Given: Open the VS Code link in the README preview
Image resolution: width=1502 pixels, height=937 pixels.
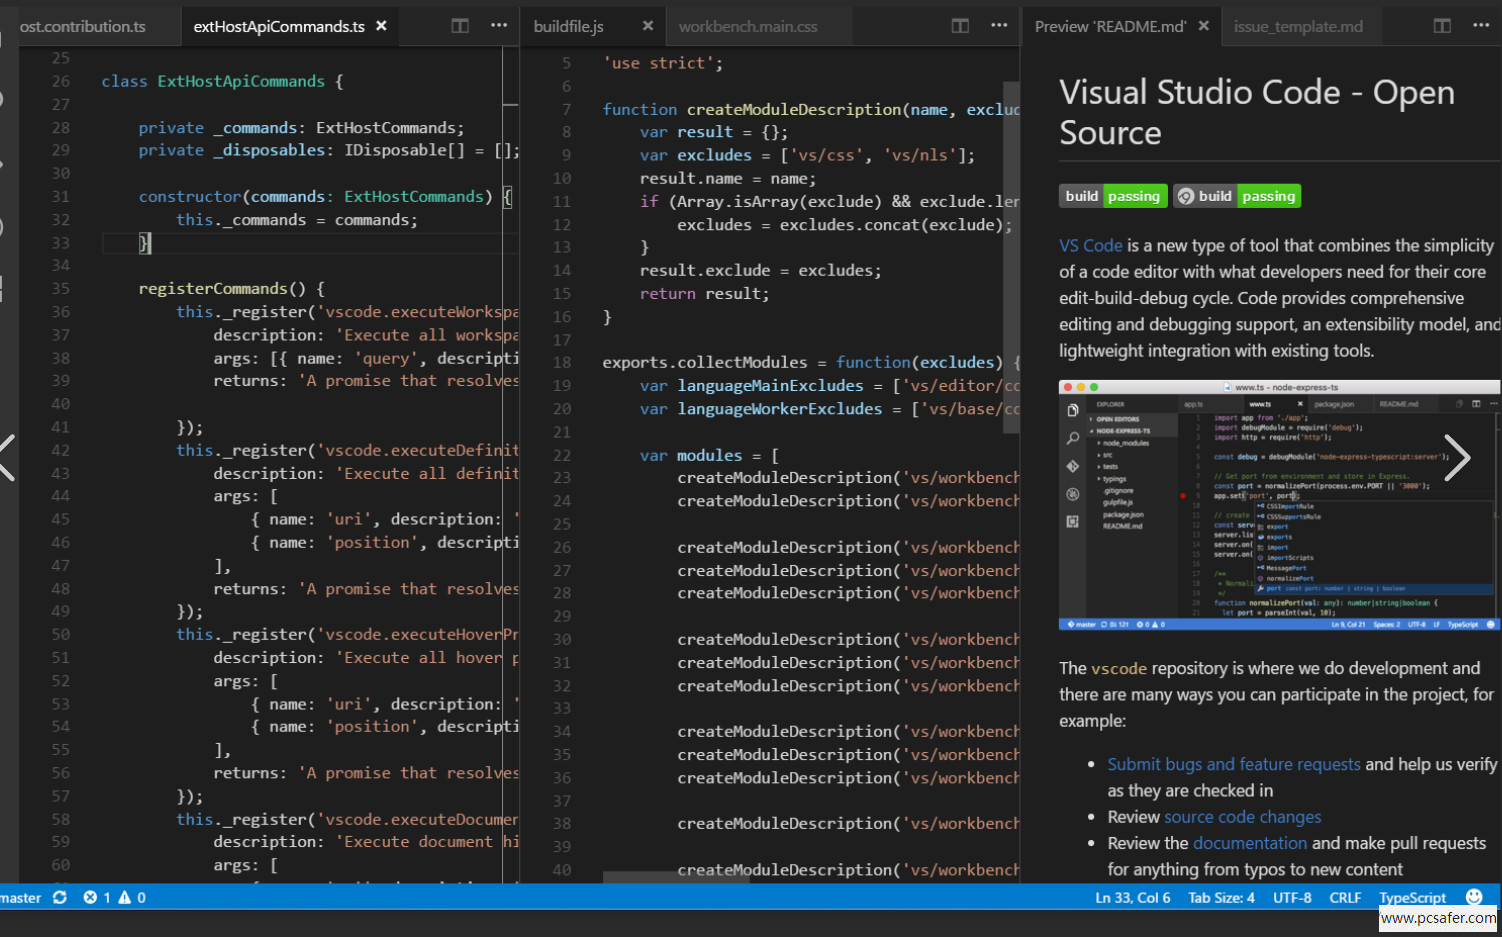Looking at the screenshot, I should click(x=1091, y=245).
